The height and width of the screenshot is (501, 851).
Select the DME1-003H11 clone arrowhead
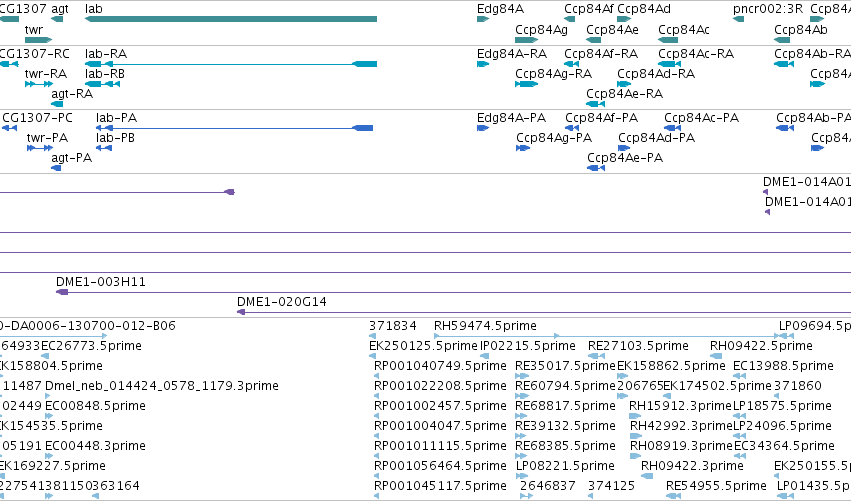(x=62, y=292)
